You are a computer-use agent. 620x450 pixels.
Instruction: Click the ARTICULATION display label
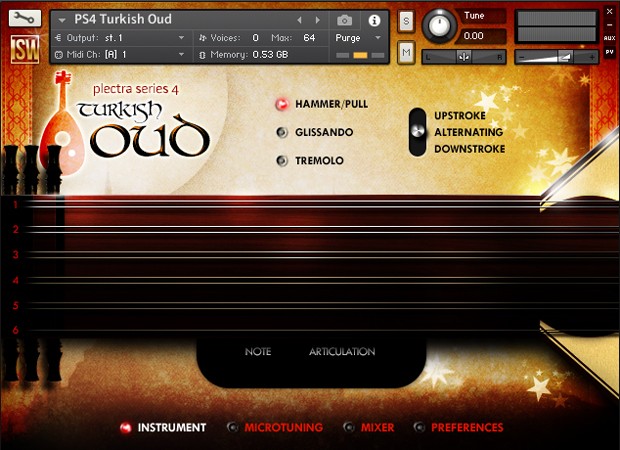coord(342,352)
